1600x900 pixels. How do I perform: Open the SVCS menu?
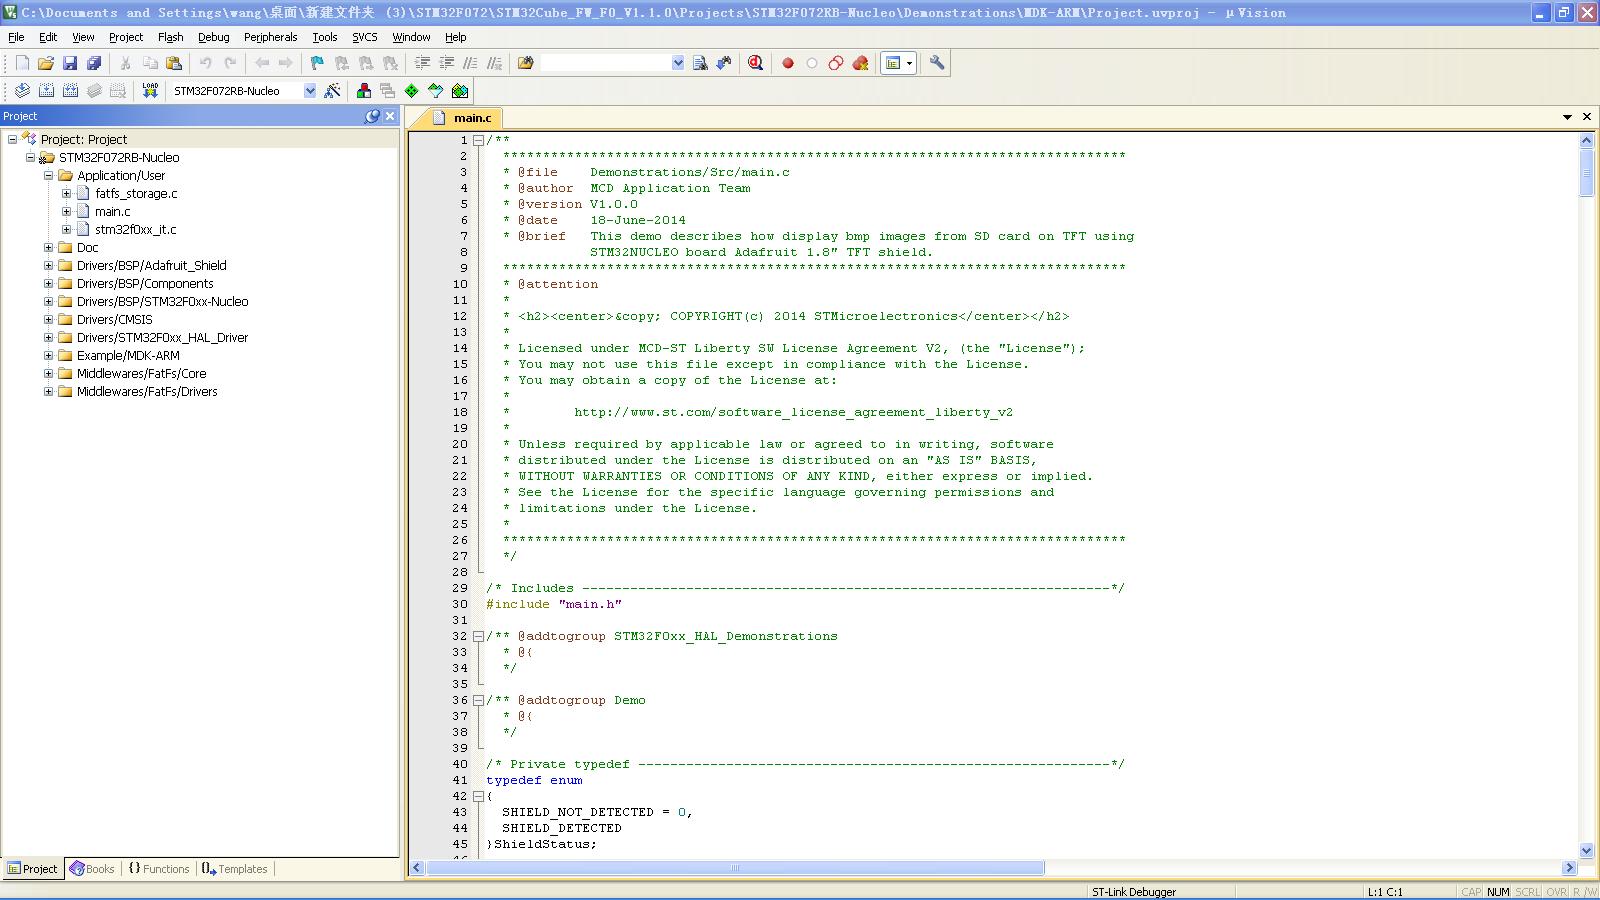click(x=365, y=37)
